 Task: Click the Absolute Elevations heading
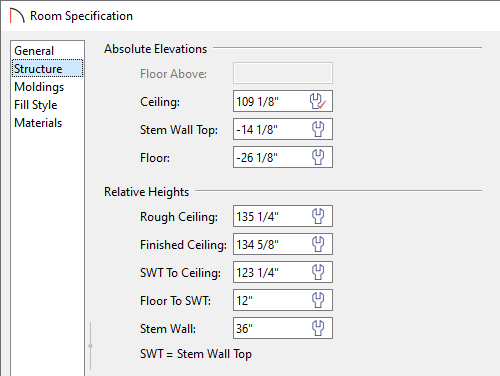click(155, 49)
